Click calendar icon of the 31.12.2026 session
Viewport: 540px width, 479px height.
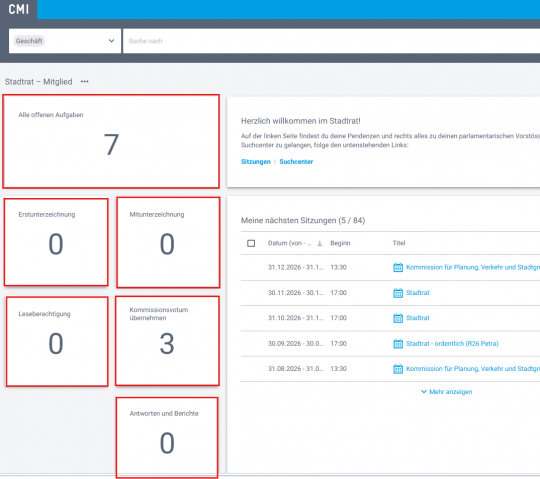[398, 268]
